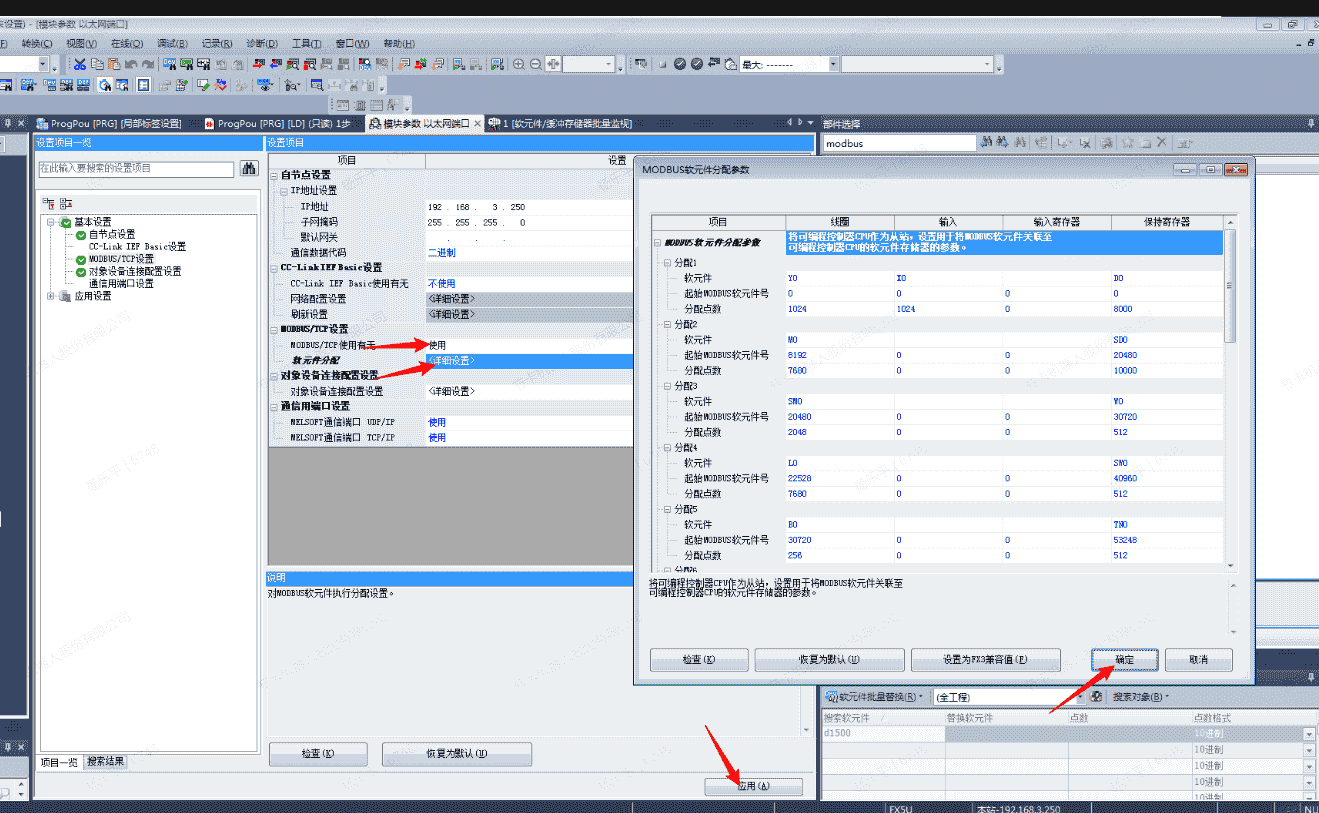This screenshot has width=1319, height=813.
Task: Switch to ProgPou [PRG] [LD] tab
Action: click(x=276, y=124)
